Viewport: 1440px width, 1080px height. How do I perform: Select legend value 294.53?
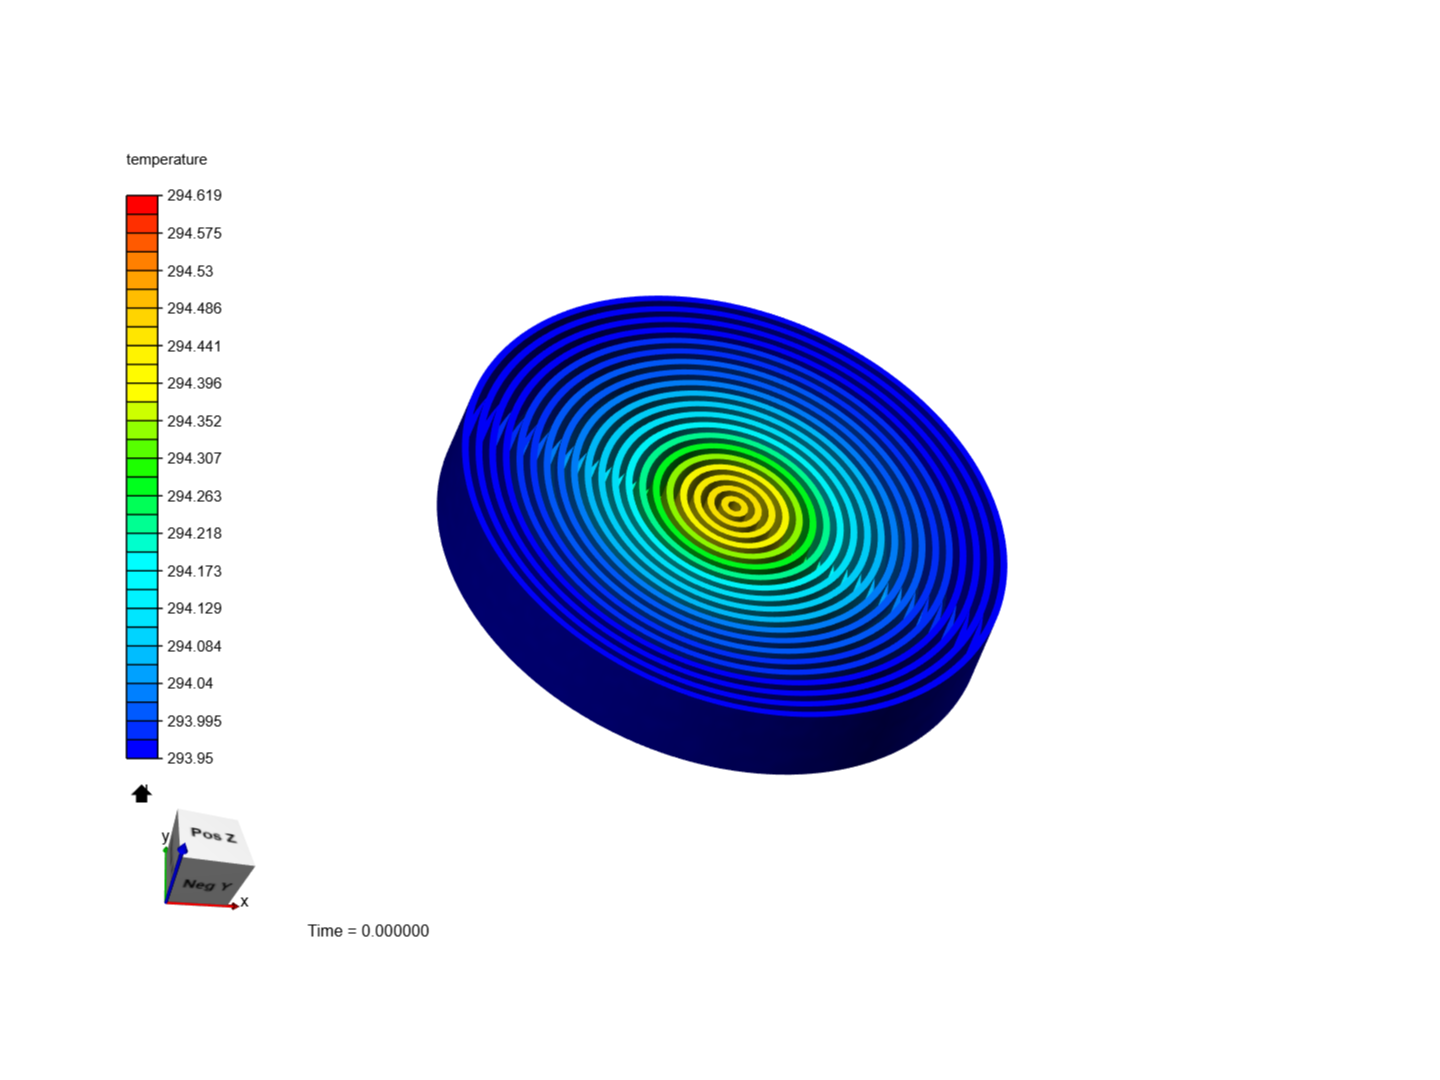(x=190, y=271)
